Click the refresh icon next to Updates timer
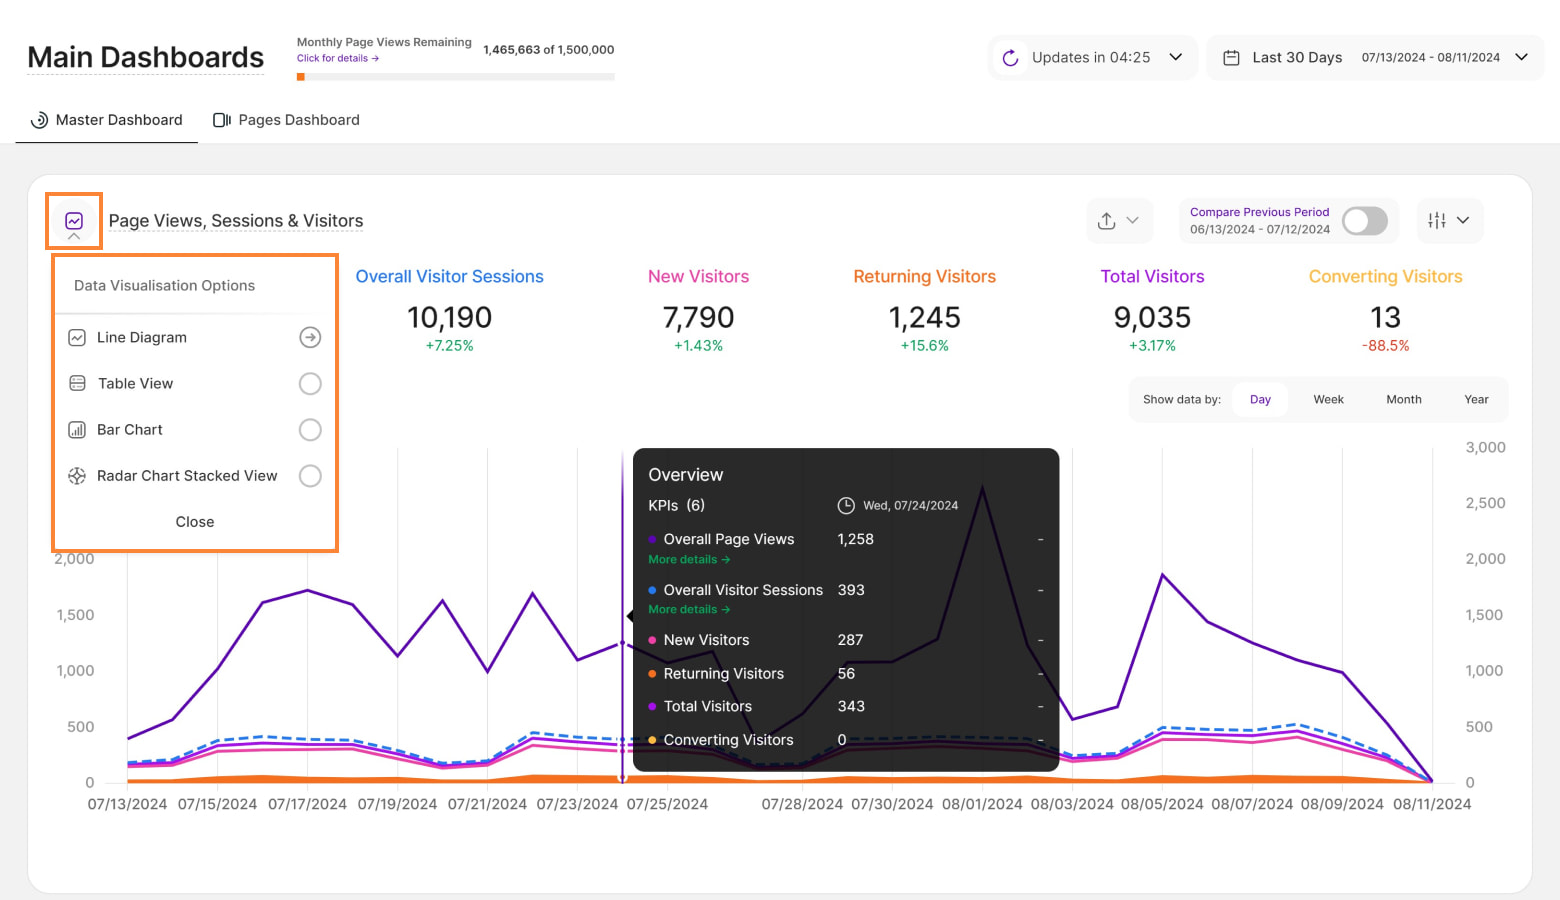Screen dimensions: 1560x900 click(1010, 58)
